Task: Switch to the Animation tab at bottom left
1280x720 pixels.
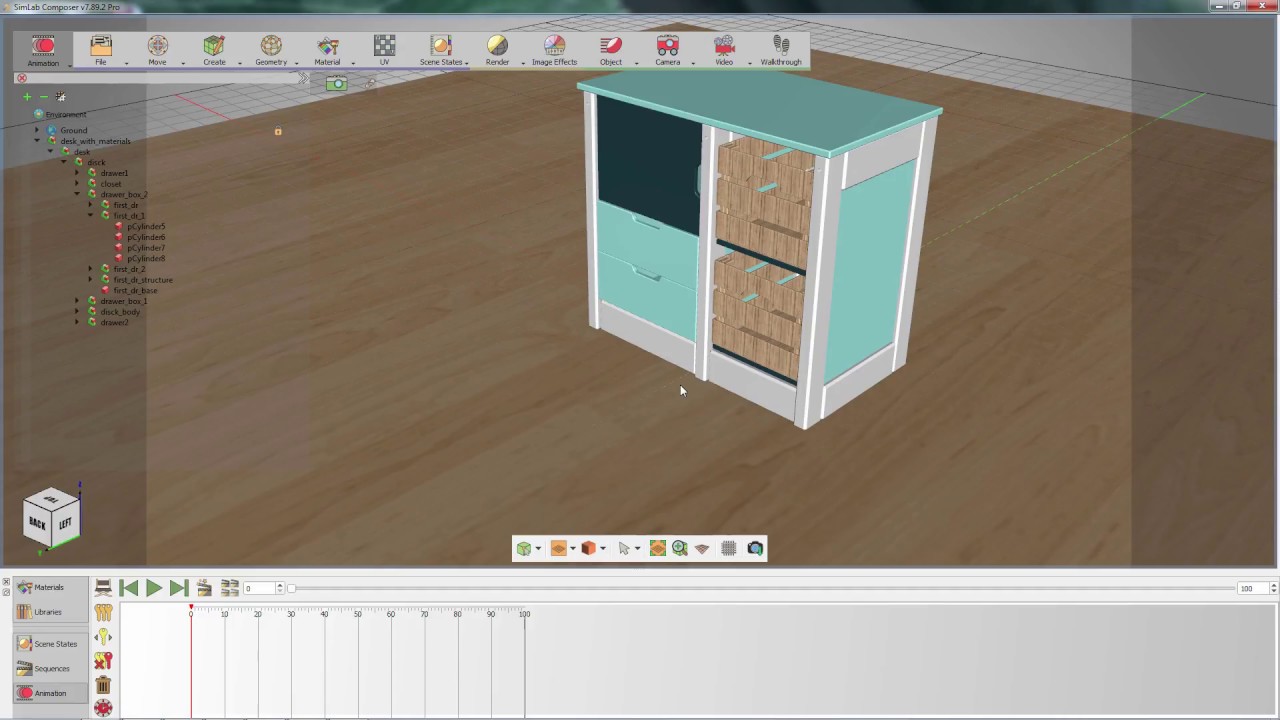Action: [x=49, y=693]
